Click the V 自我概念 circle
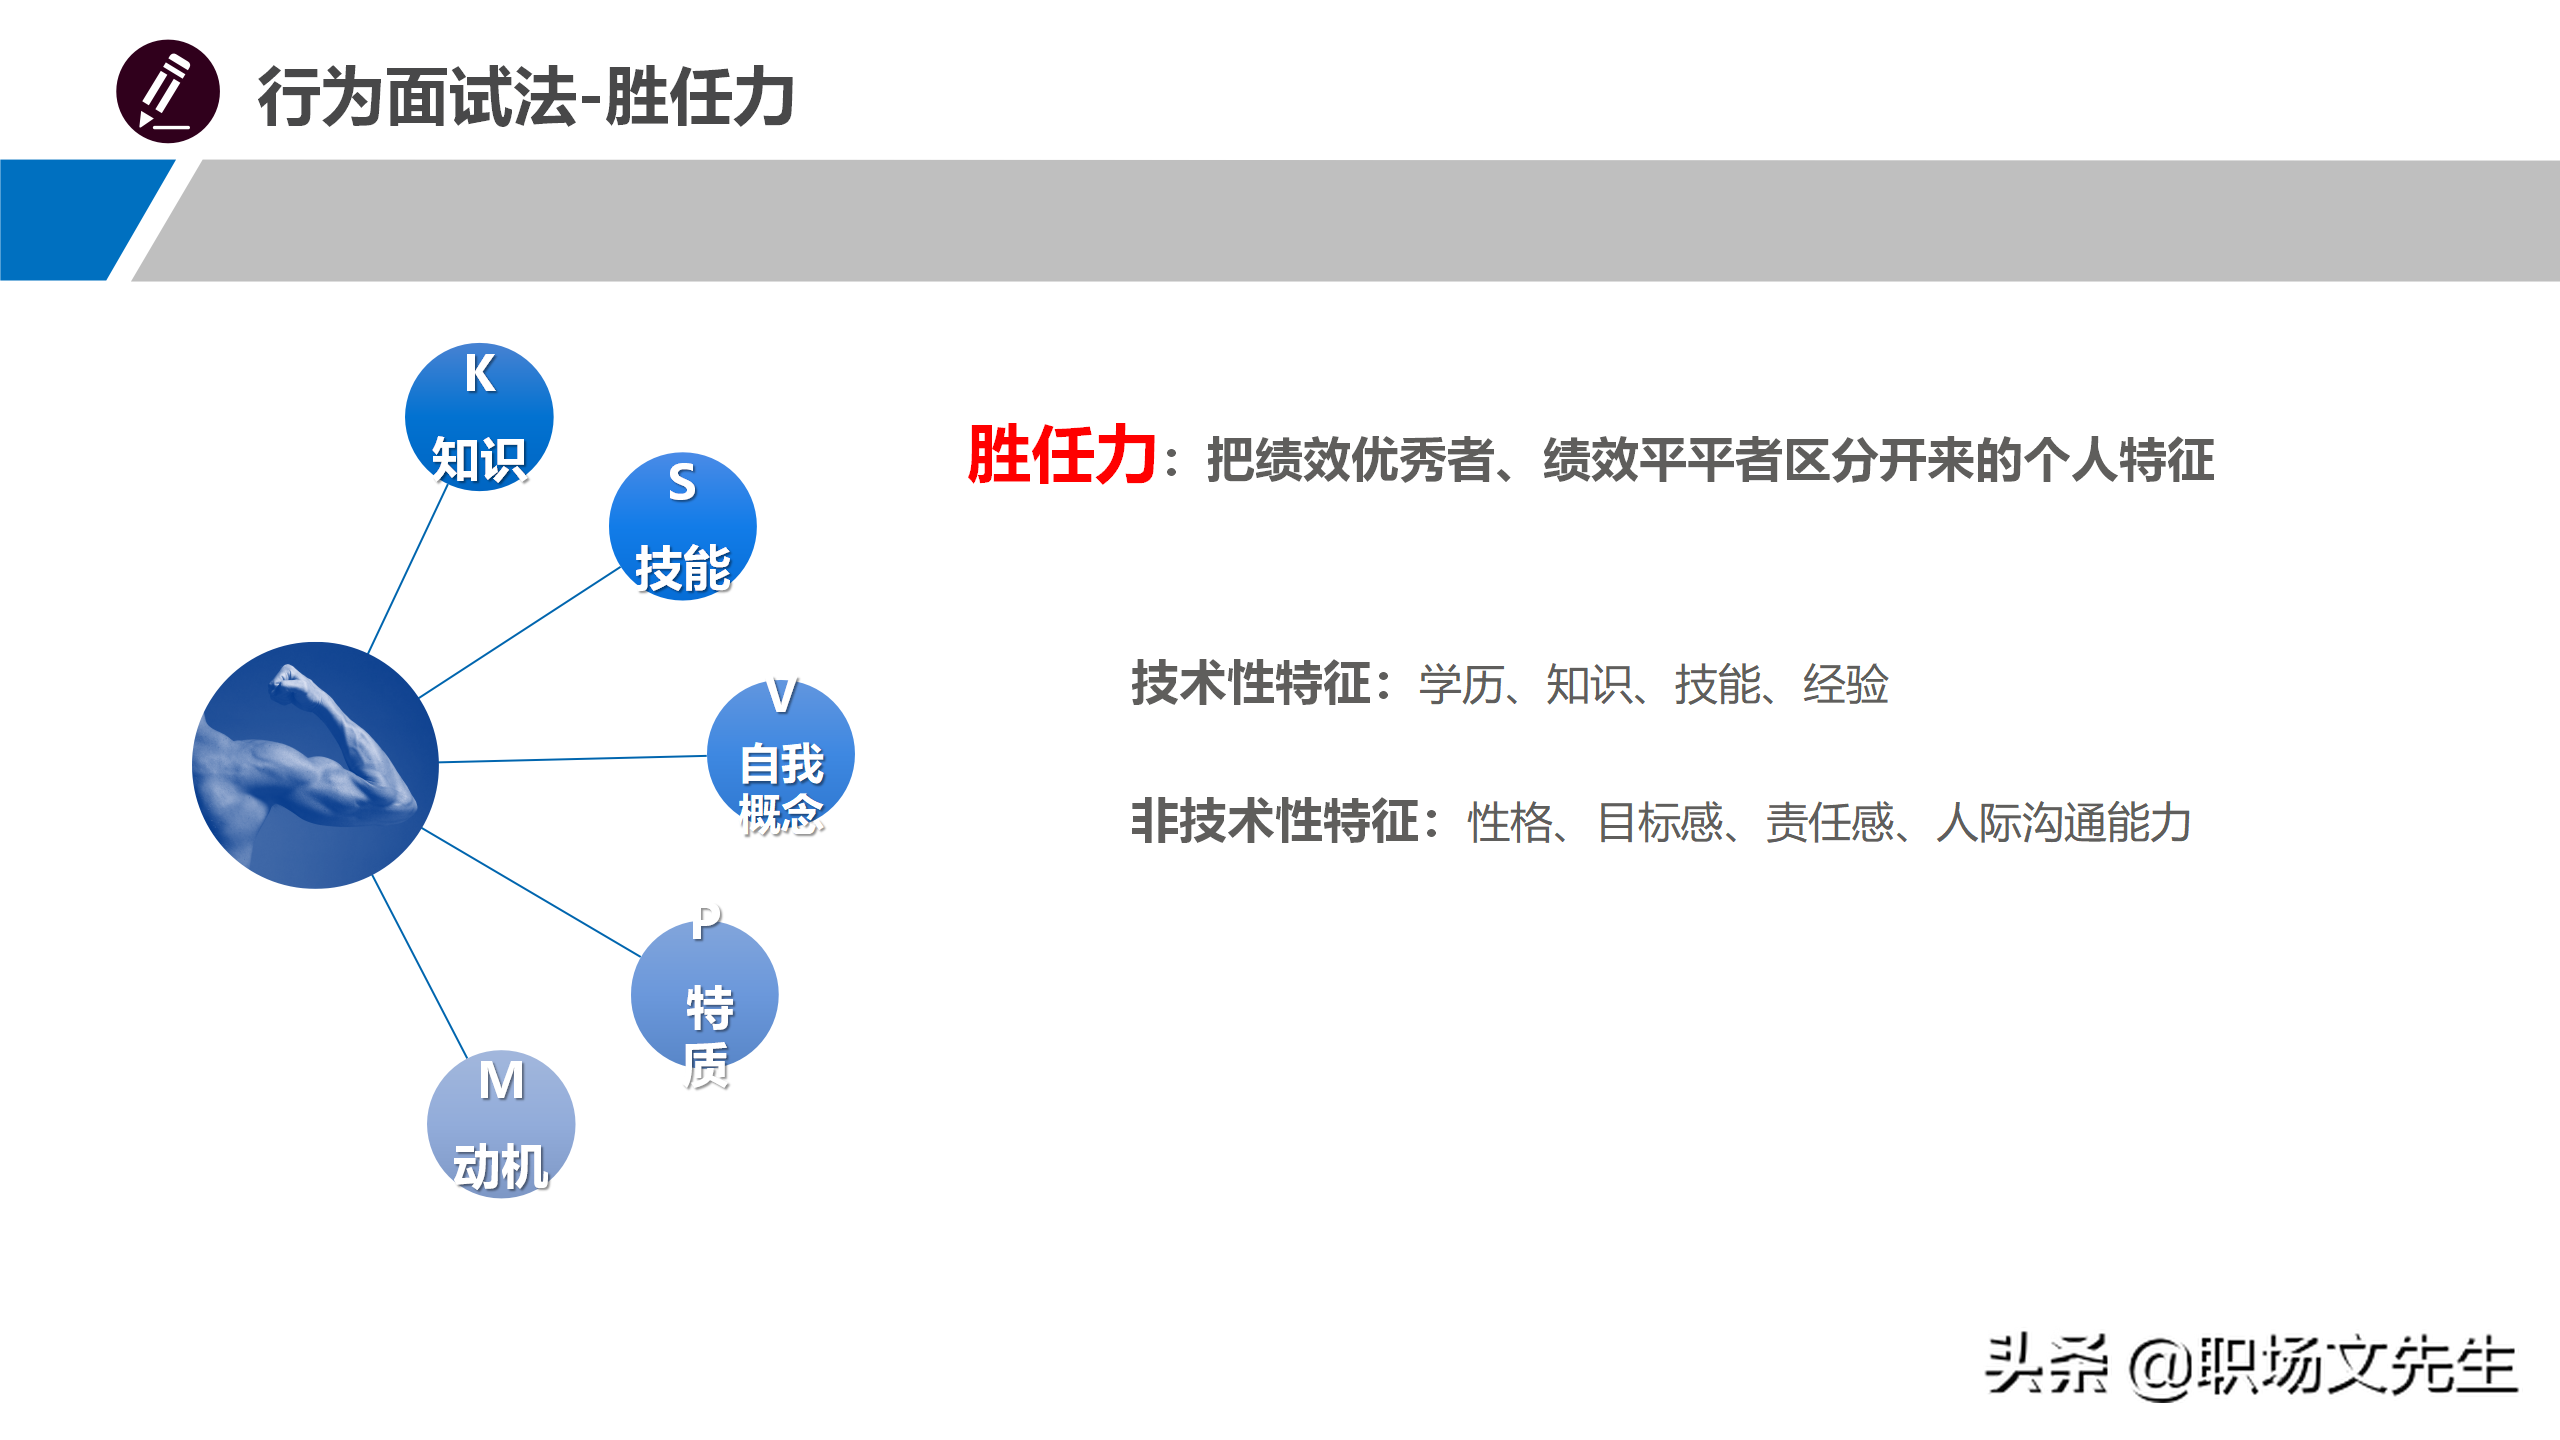2560x1440 pixels. coord(781,756)
